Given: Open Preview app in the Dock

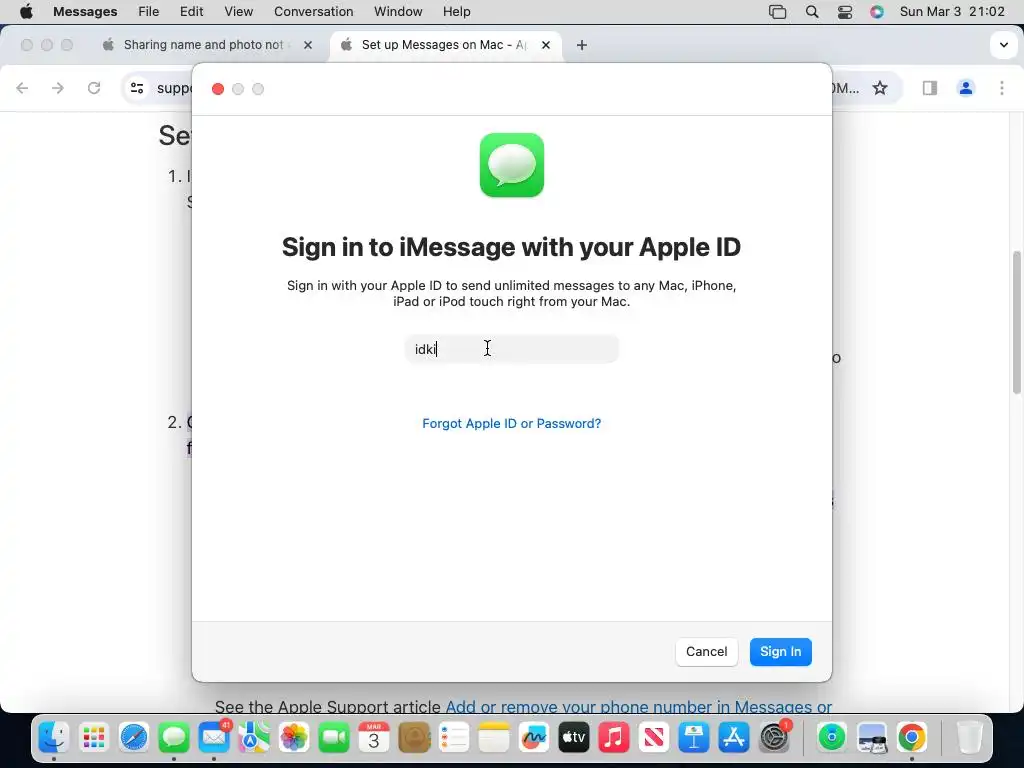Looking at the screenshot, I should [872, 737].
